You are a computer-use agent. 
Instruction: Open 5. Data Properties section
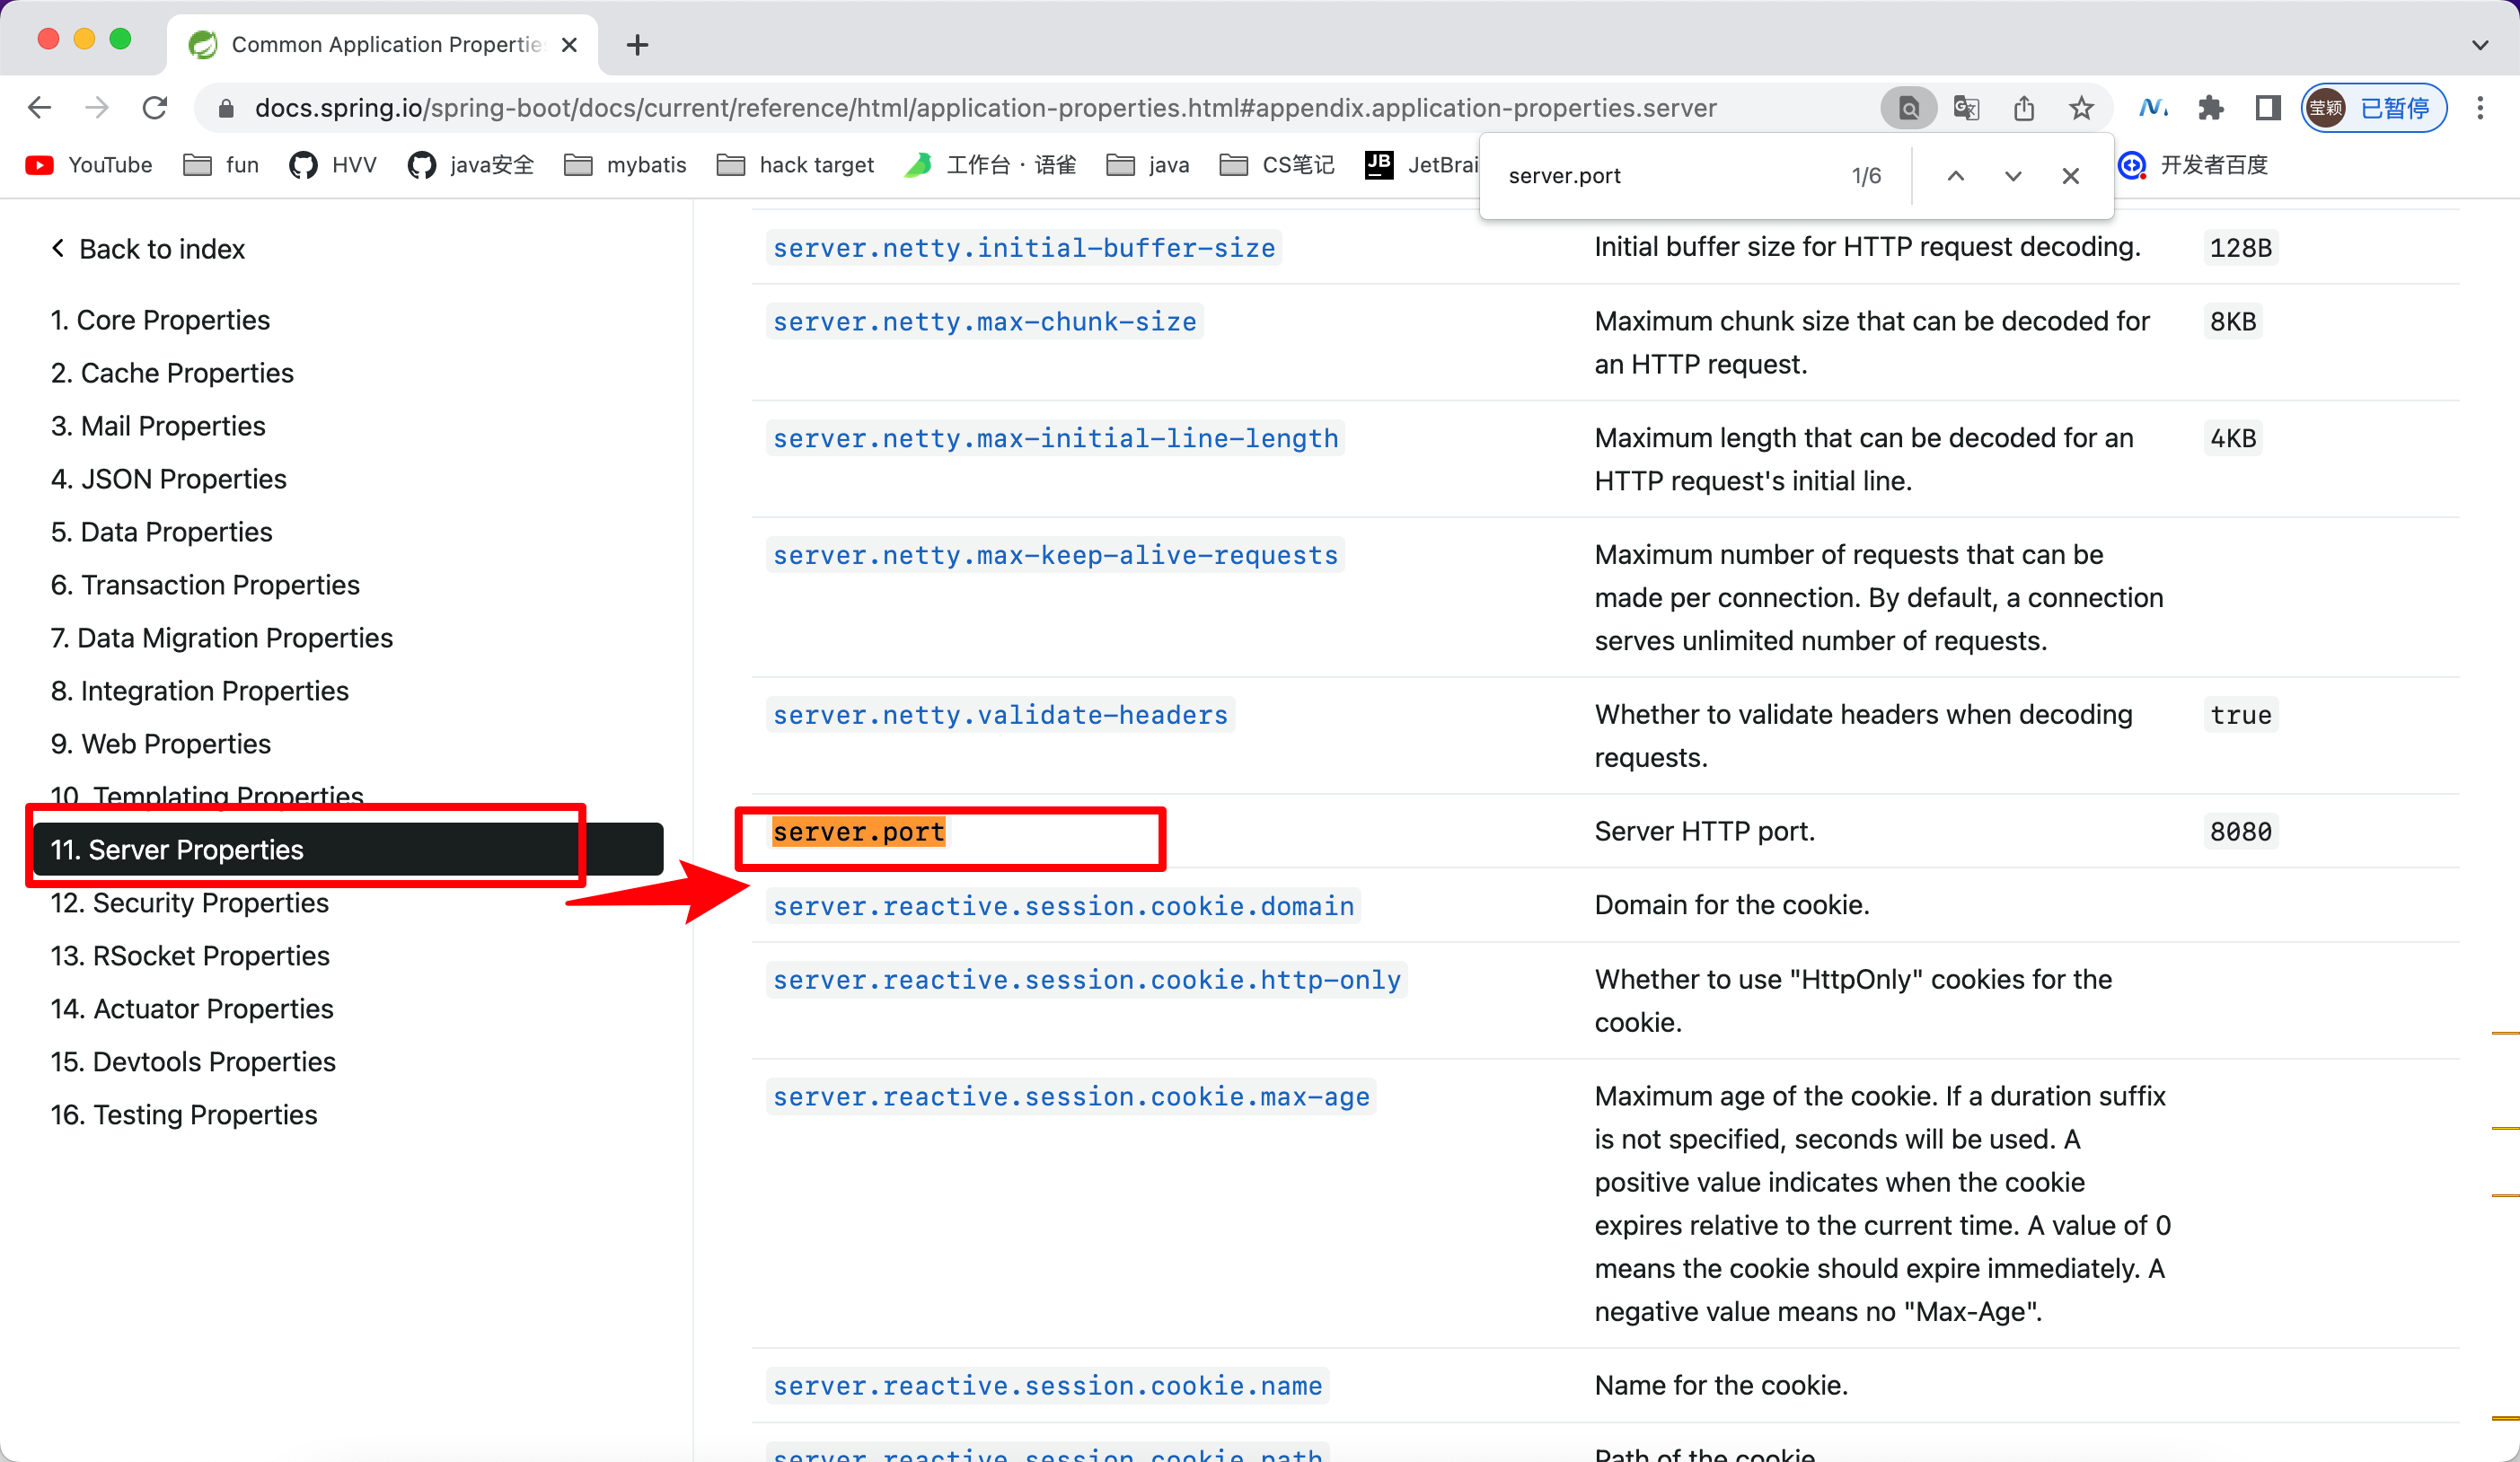162,532
